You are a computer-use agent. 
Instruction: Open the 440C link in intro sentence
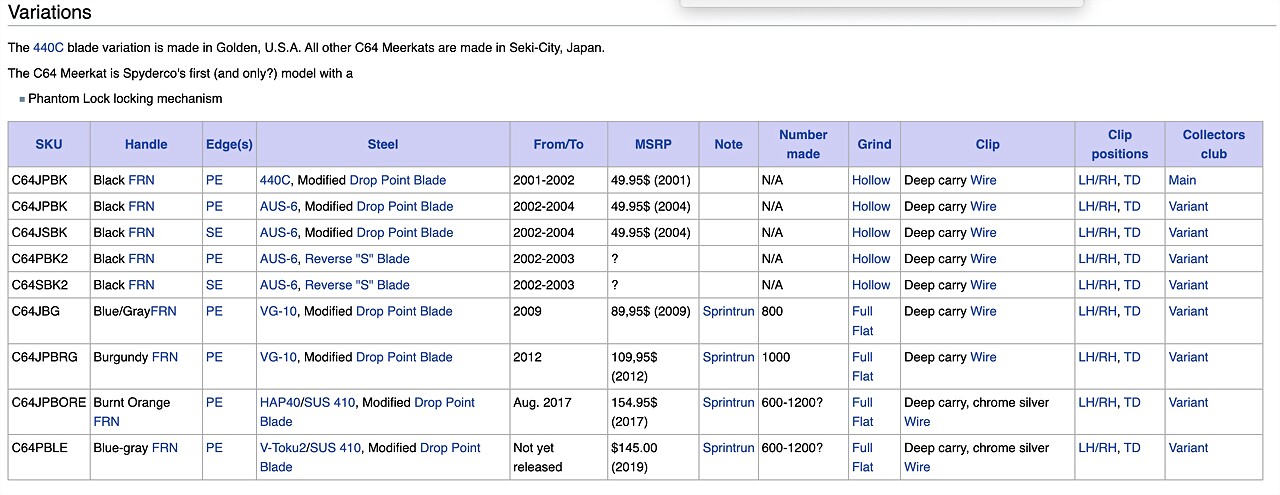(48, 47)
